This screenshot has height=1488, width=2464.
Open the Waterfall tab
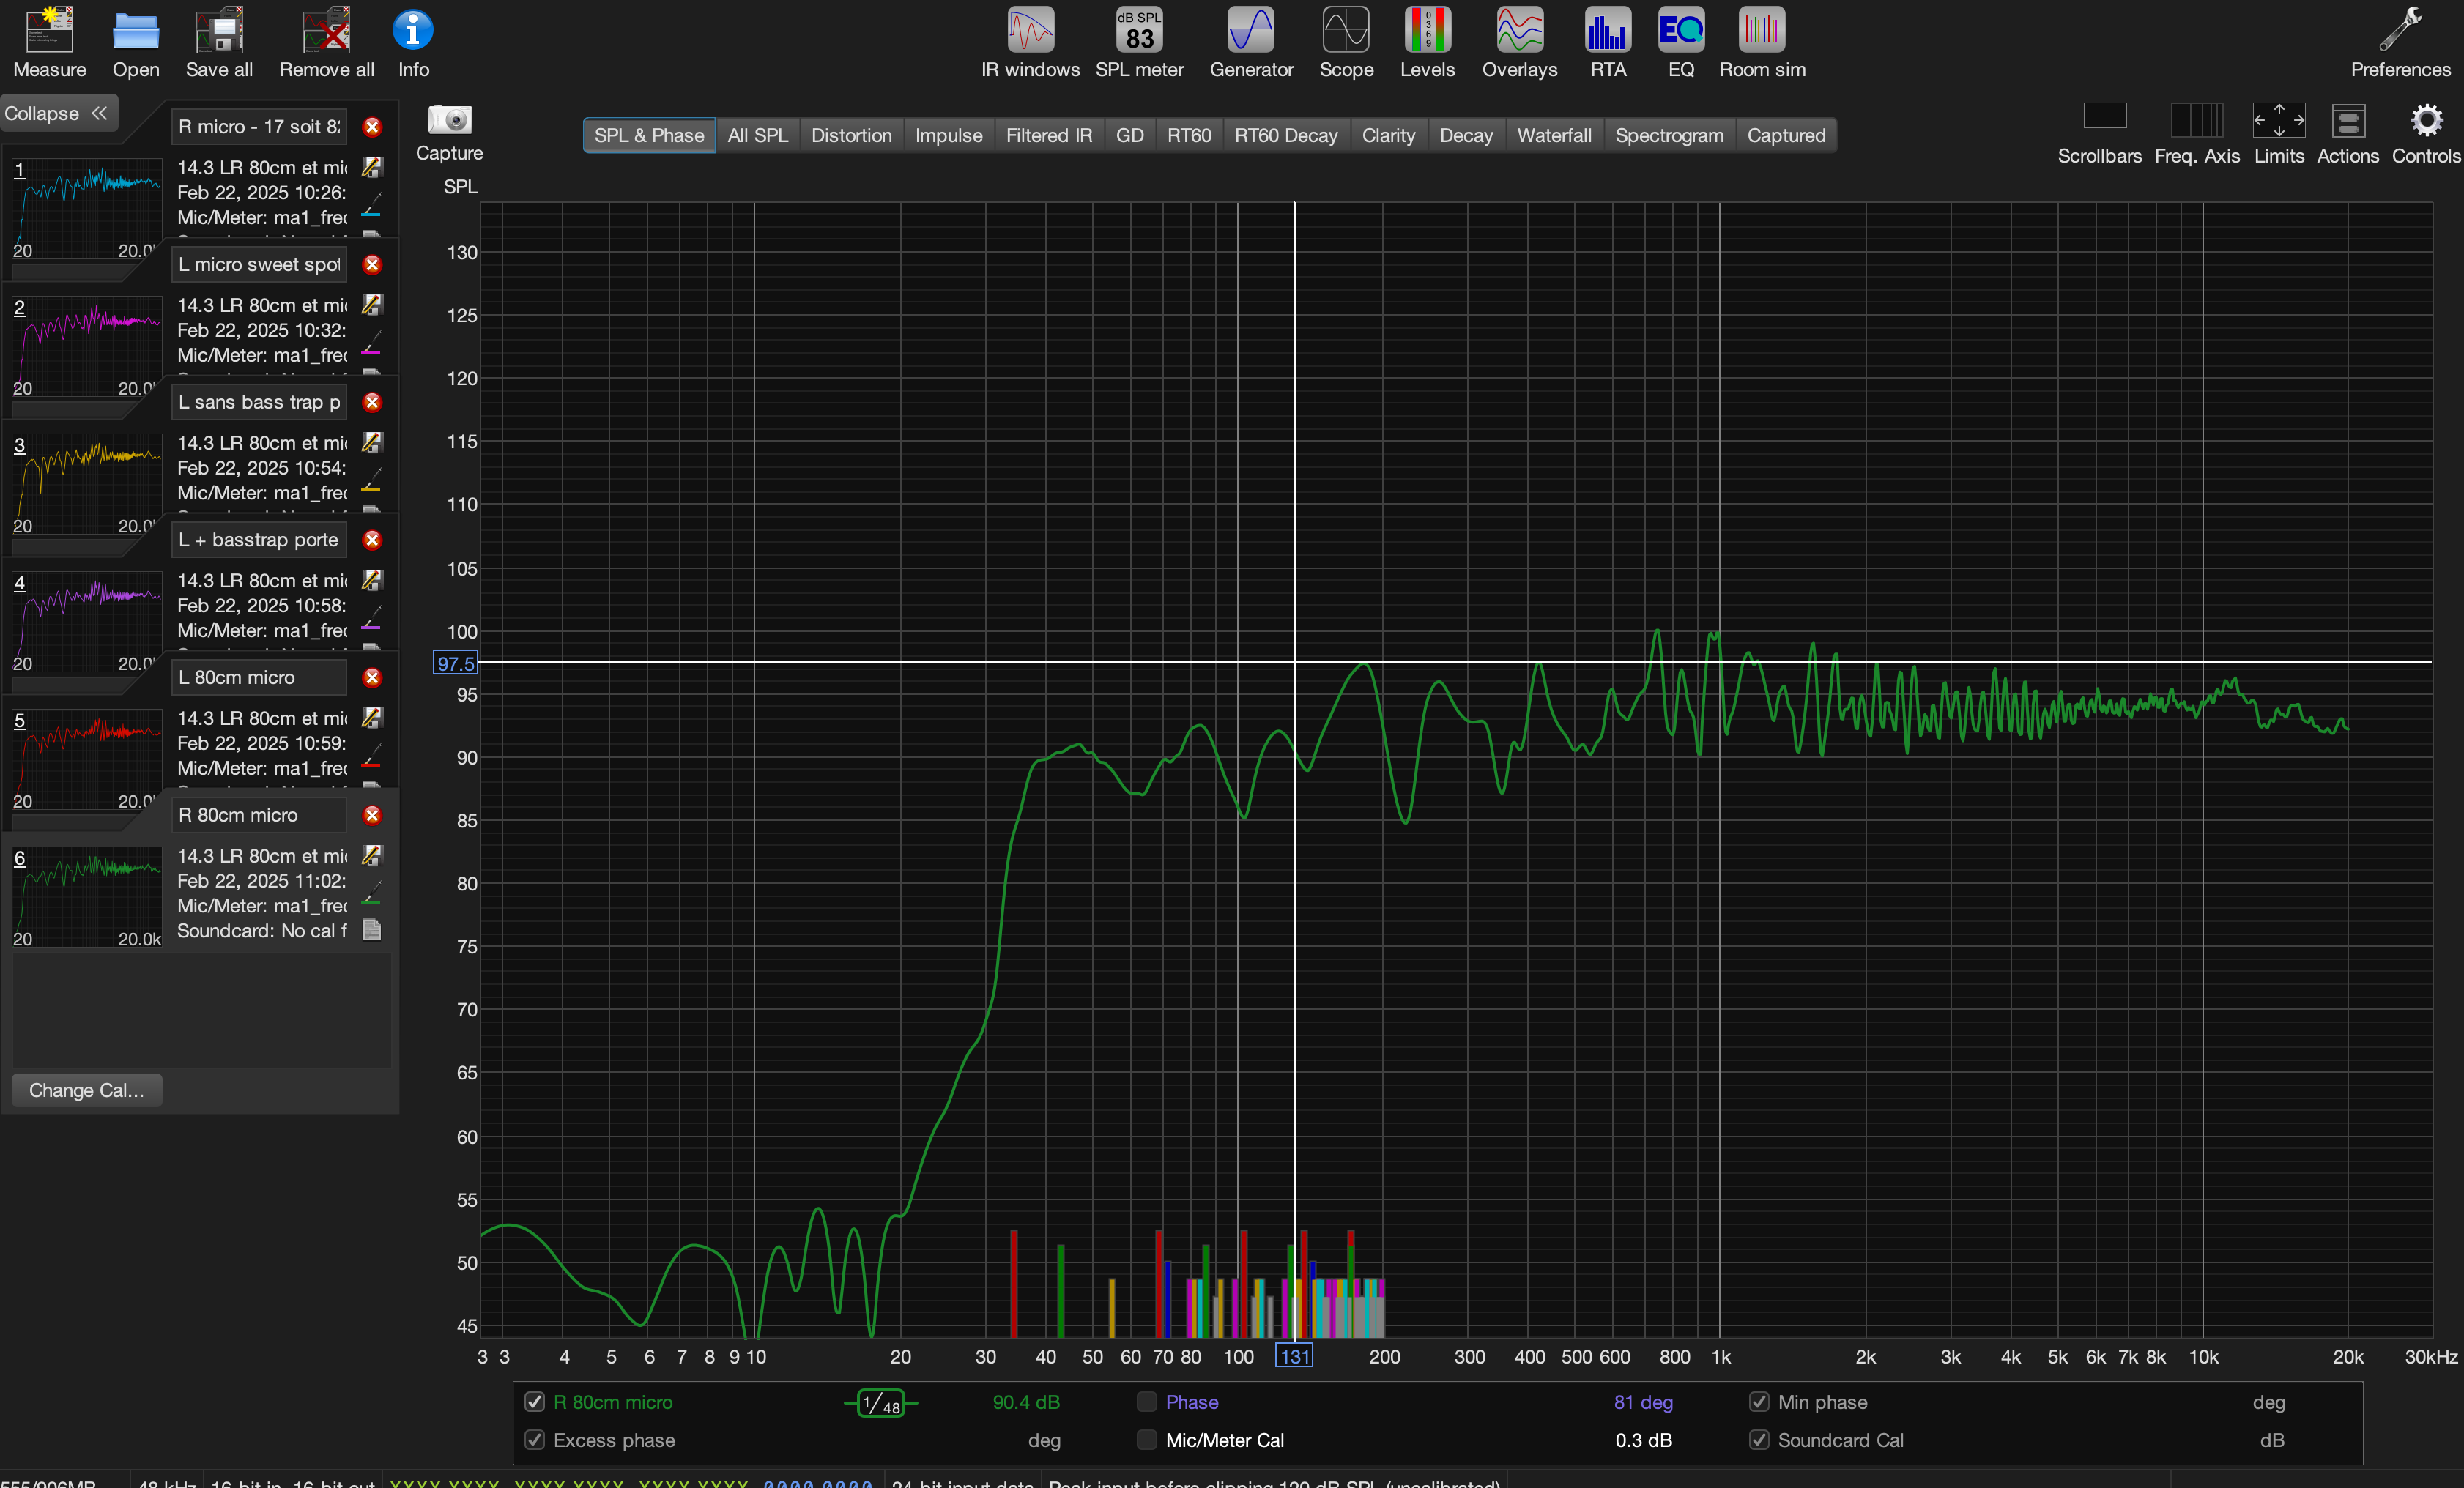[1554, 135]
